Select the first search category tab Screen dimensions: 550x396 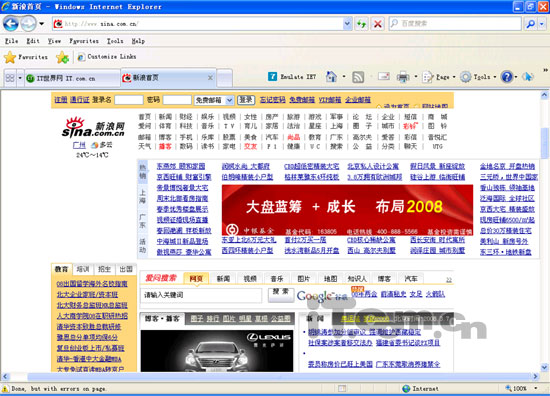click(x=196, y=278)
